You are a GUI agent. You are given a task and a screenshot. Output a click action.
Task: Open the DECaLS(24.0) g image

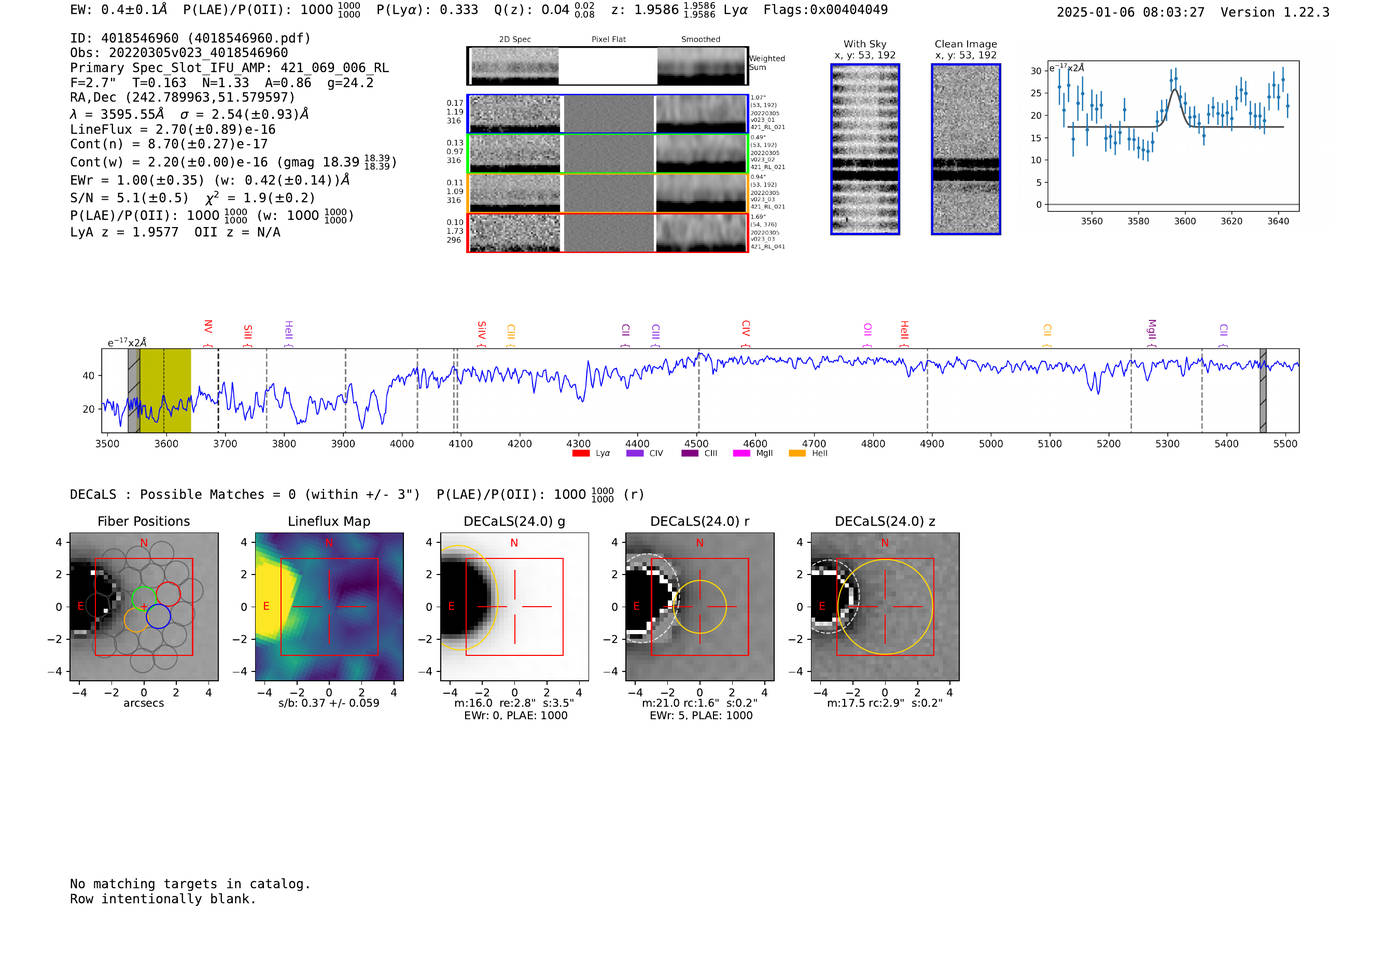(514, 607)
